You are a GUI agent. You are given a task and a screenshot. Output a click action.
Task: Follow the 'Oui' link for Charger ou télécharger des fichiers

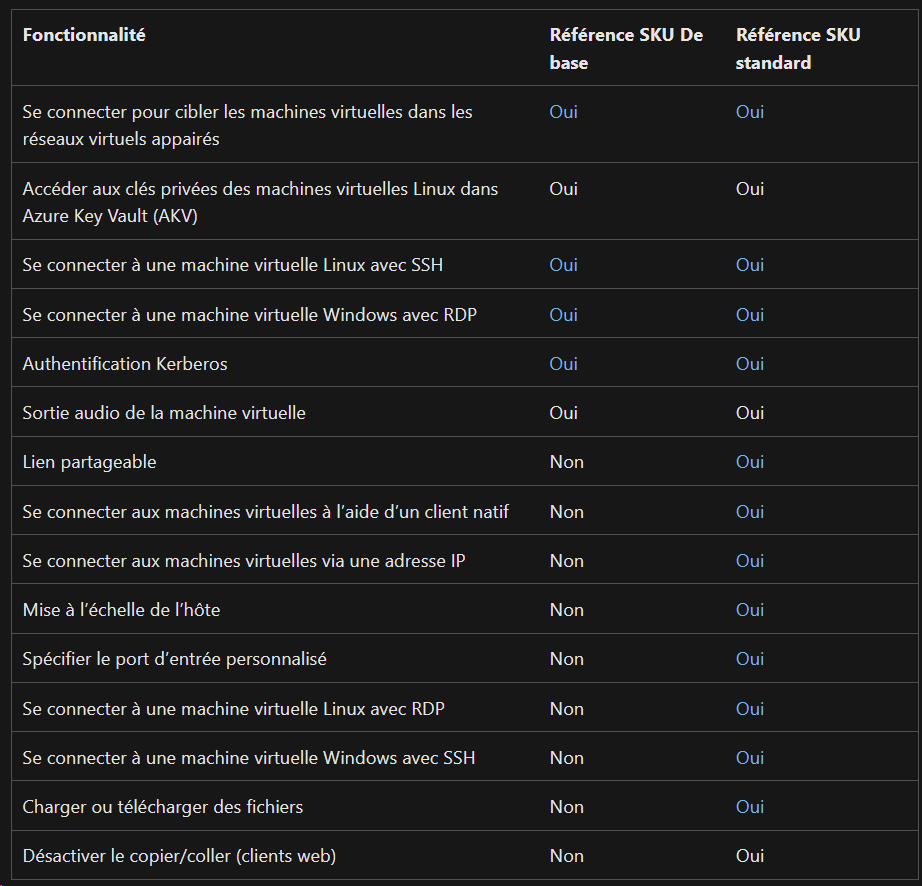click(750, 807)
